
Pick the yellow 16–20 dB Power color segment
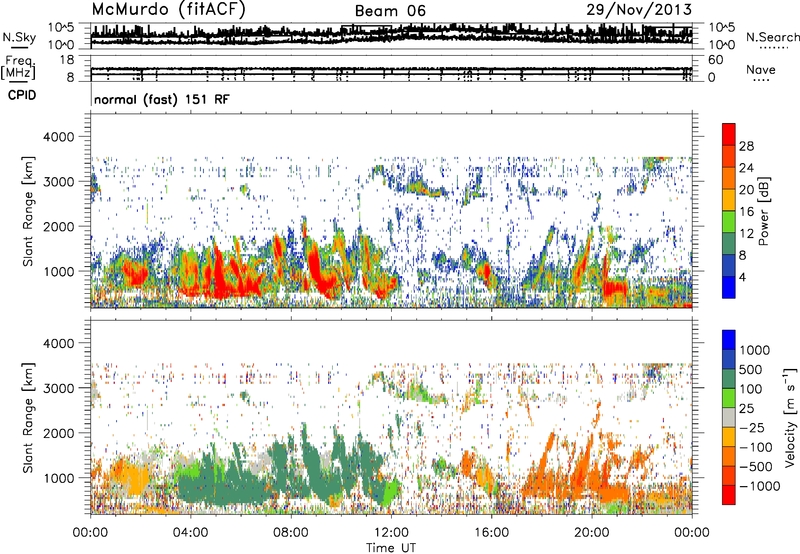(729, 199)
